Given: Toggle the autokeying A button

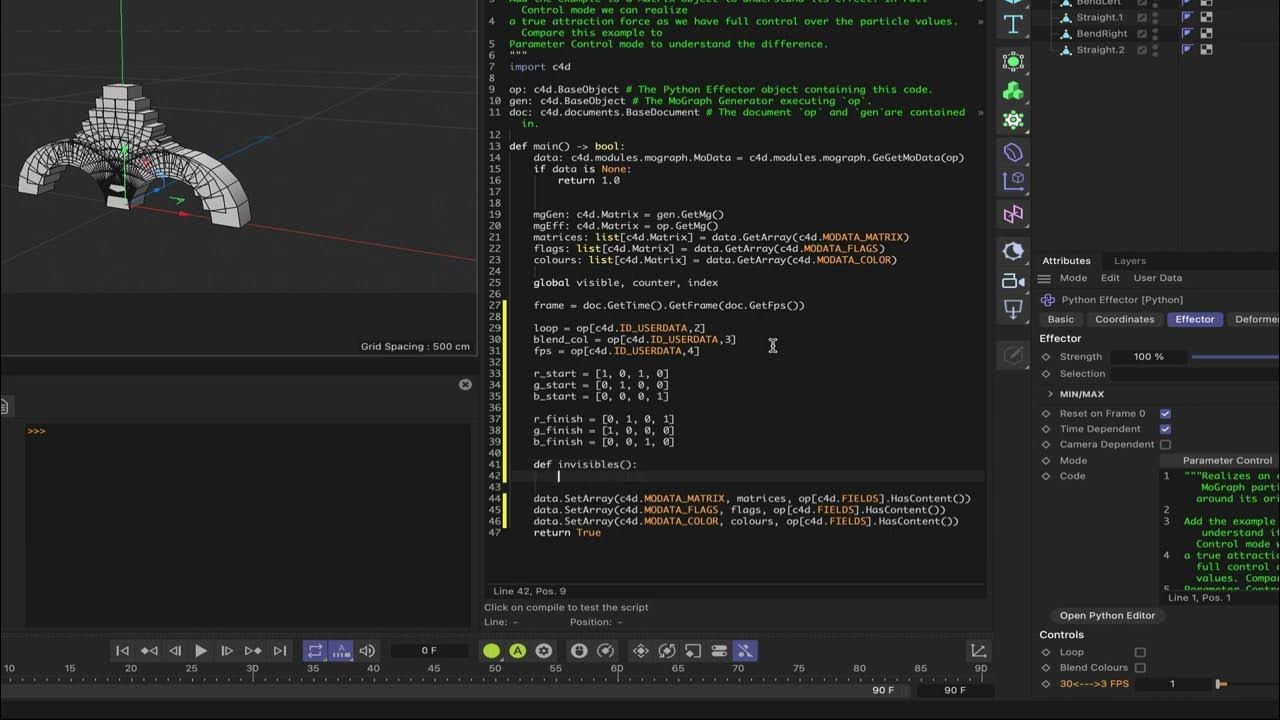Looking at the screenshot, I should click(x=517, y=651).
